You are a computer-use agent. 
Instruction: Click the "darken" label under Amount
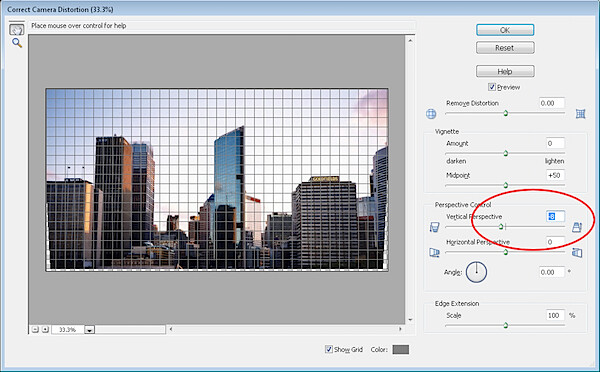456,161
